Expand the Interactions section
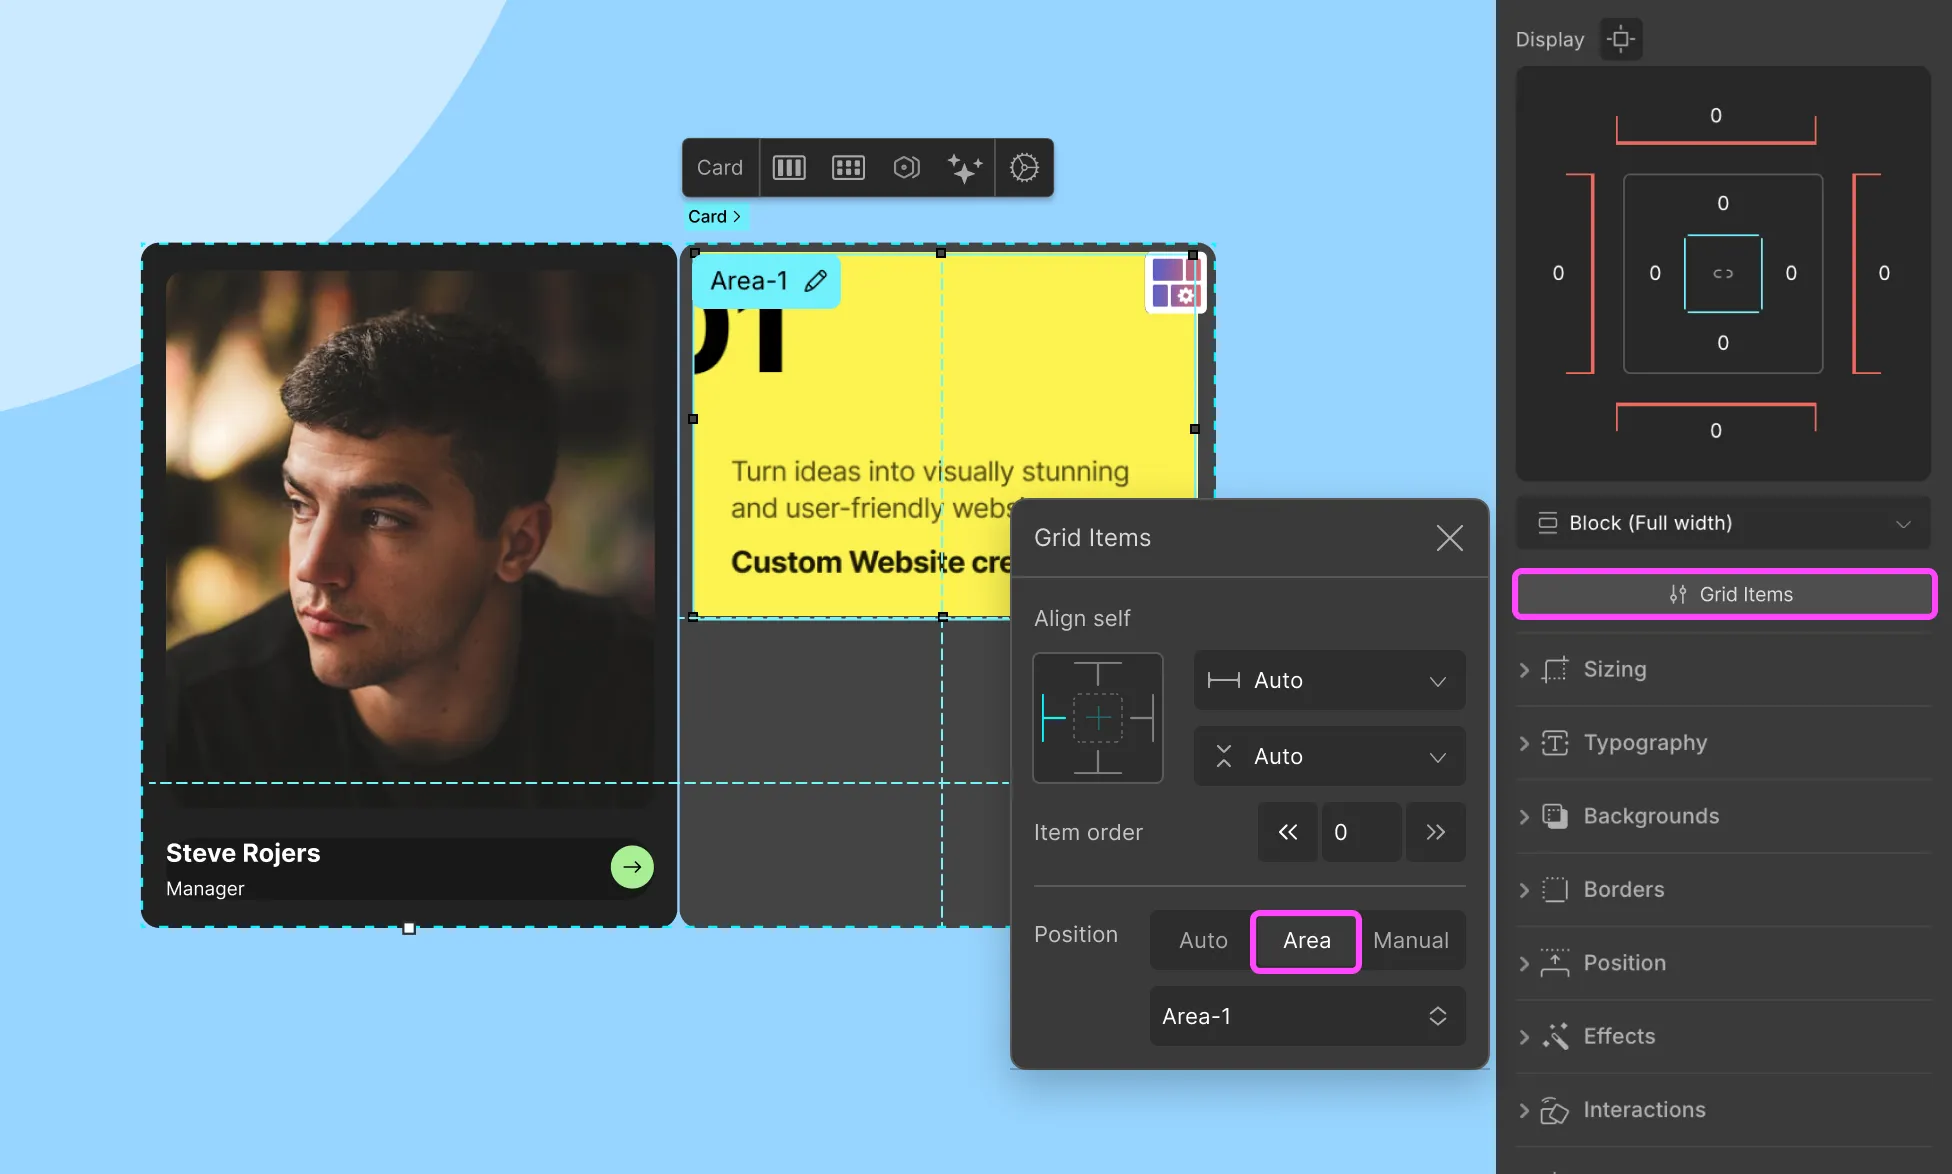Screen dimensions: 1952x1174 [x=1723, y=1110]
